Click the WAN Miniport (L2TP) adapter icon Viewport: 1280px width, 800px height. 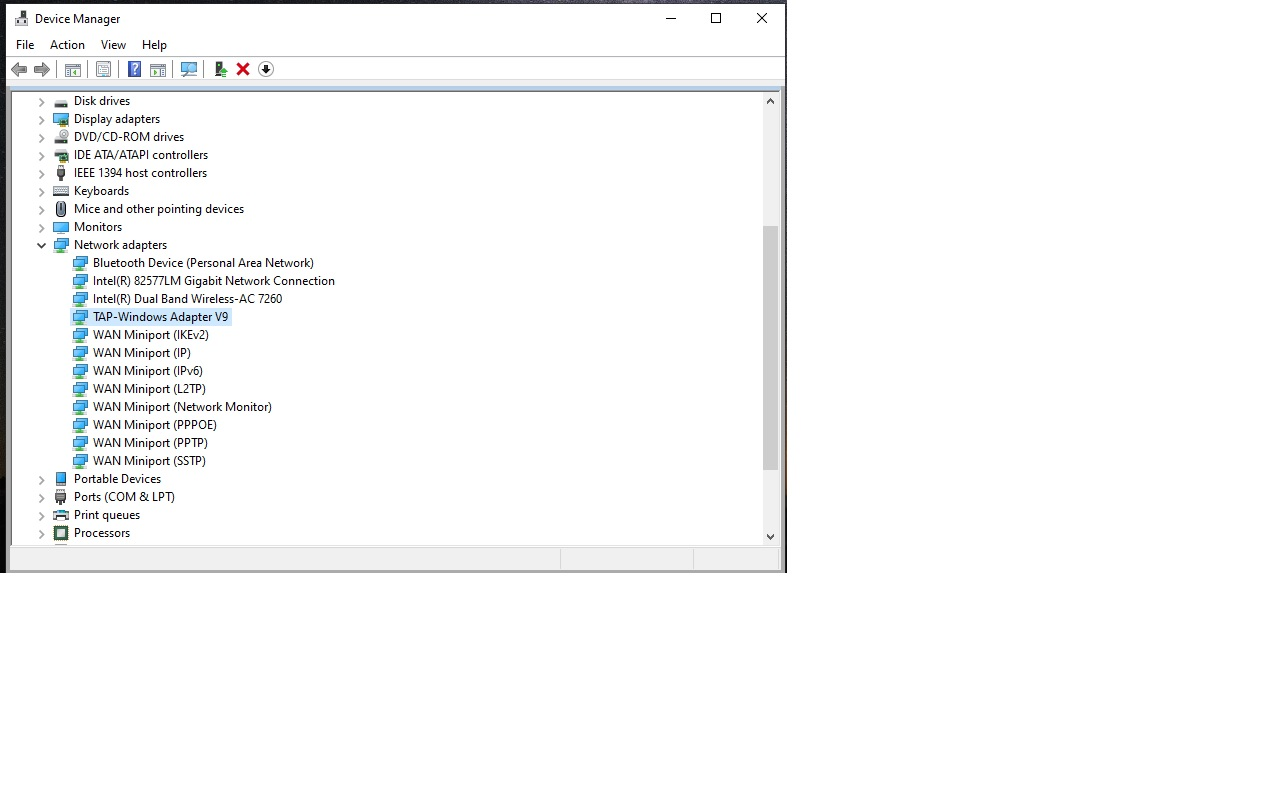(80, 389)
